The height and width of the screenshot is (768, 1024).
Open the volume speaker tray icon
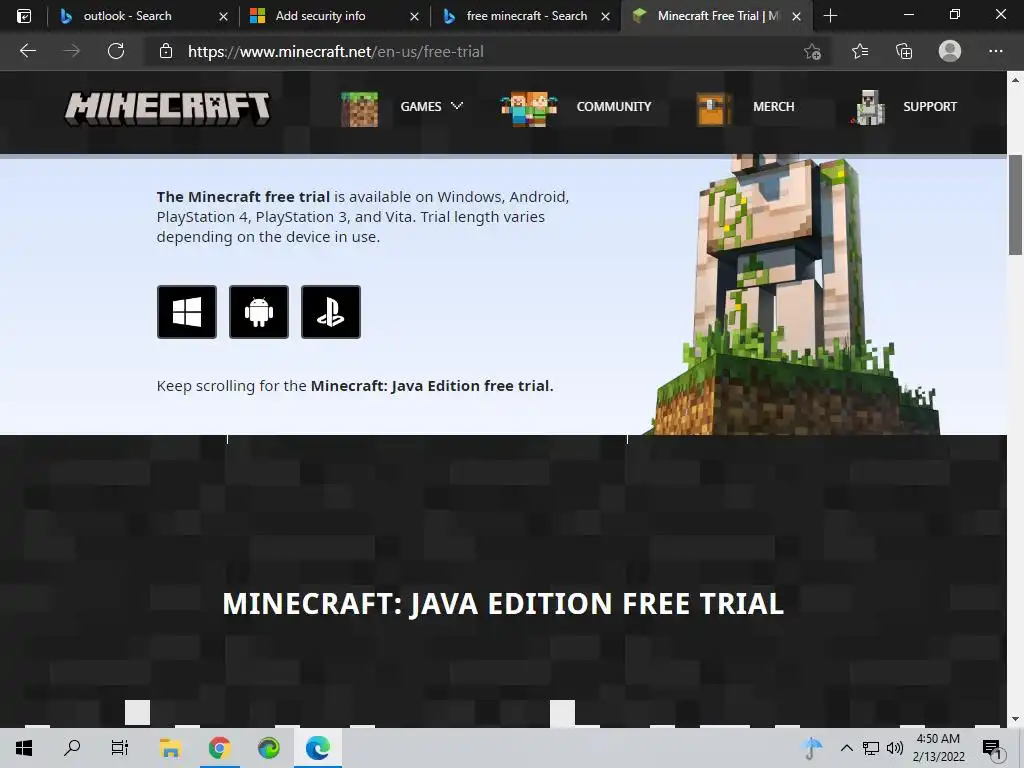click(x=895, y=748)
